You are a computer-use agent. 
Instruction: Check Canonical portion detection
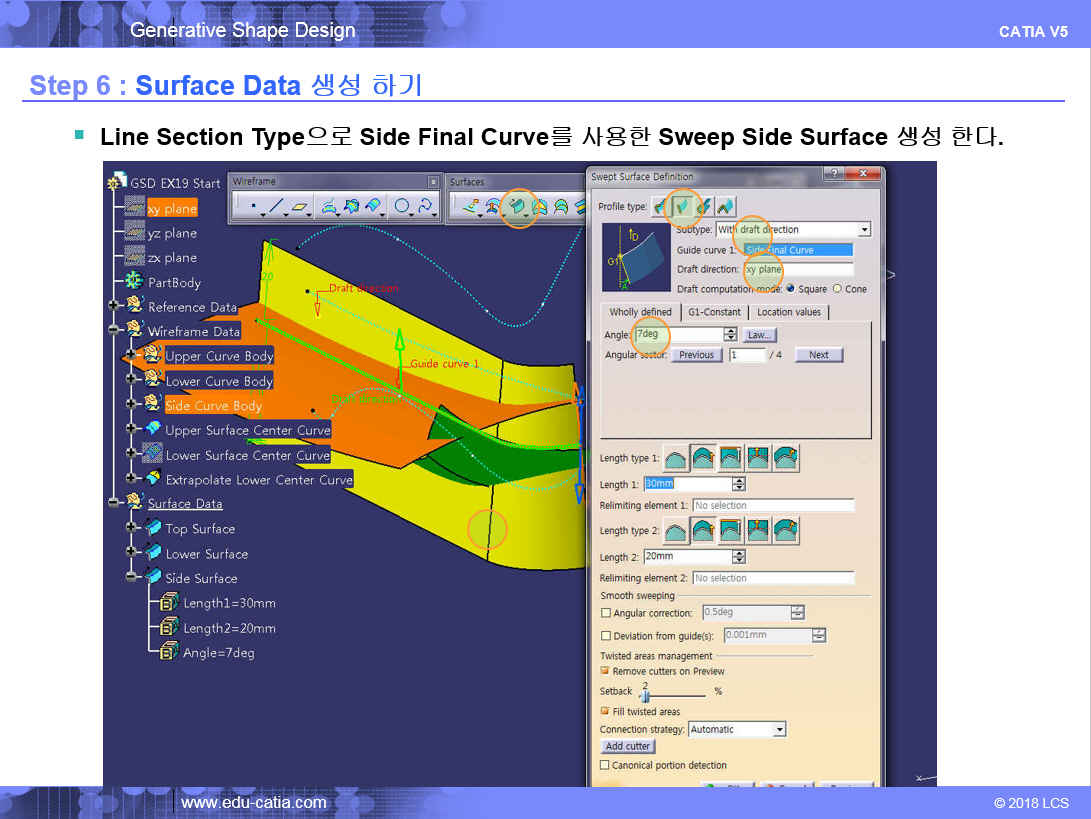pos(605,765)
